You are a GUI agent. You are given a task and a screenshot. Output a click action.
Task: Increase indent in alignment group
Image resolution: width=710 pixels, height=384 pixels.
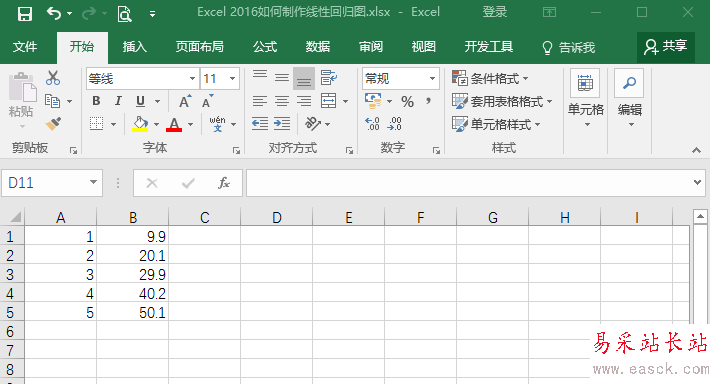coord(282,124)
